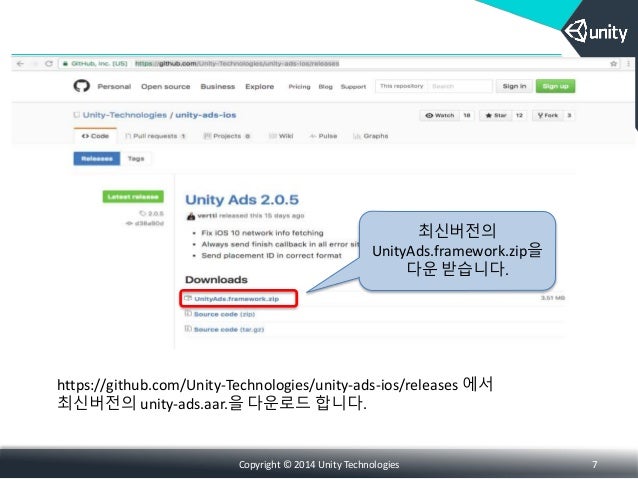
Task: Click vertti's avatar icon
Action: [190, 216]
